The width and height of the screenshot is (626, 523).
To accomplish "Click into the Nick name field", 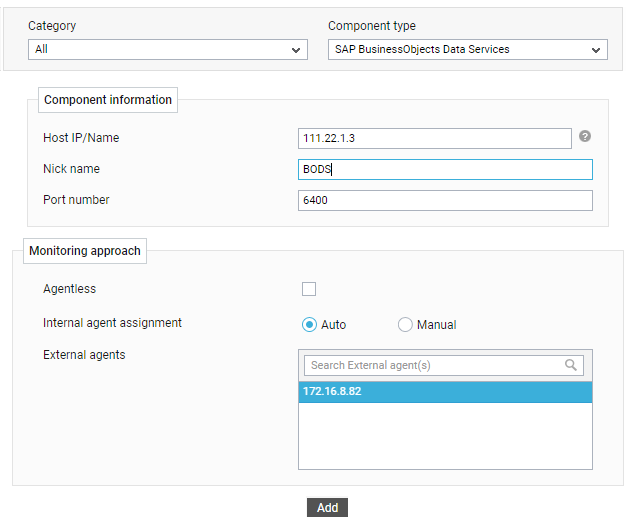I will click(445, 169).
